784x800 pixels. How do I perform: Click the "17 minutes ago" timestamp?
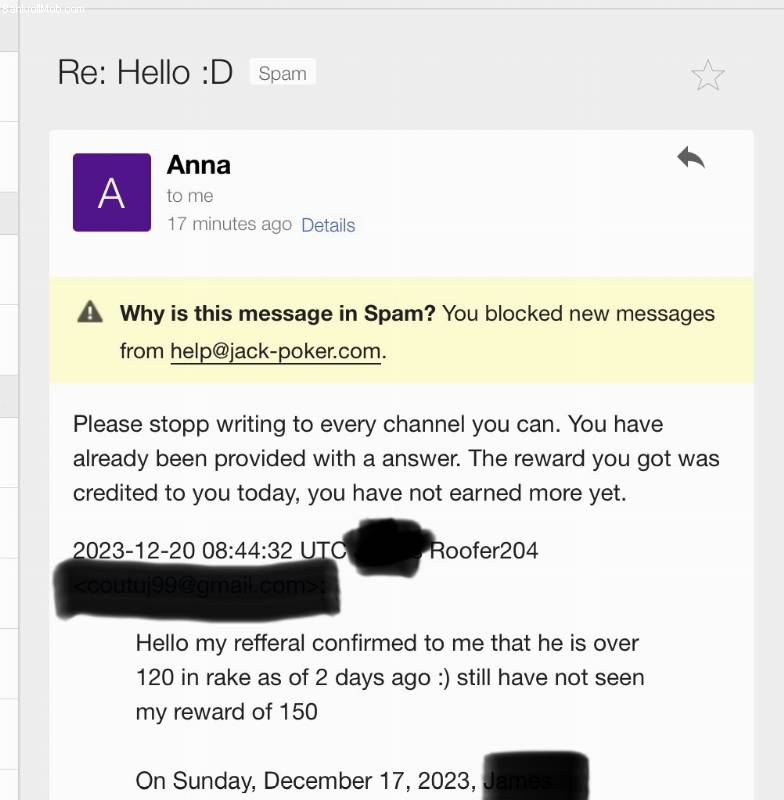tap(229, 224)
